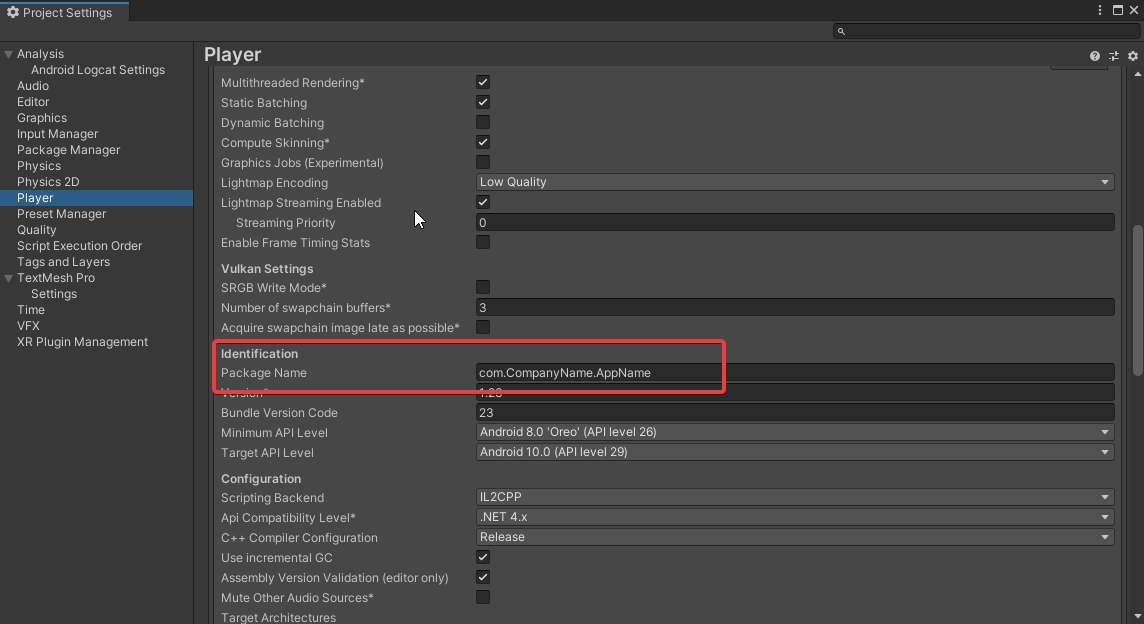Collapse the Analysis tree section
The image size is (1144, 624).
pyautogui.click(x=8, y=54)
